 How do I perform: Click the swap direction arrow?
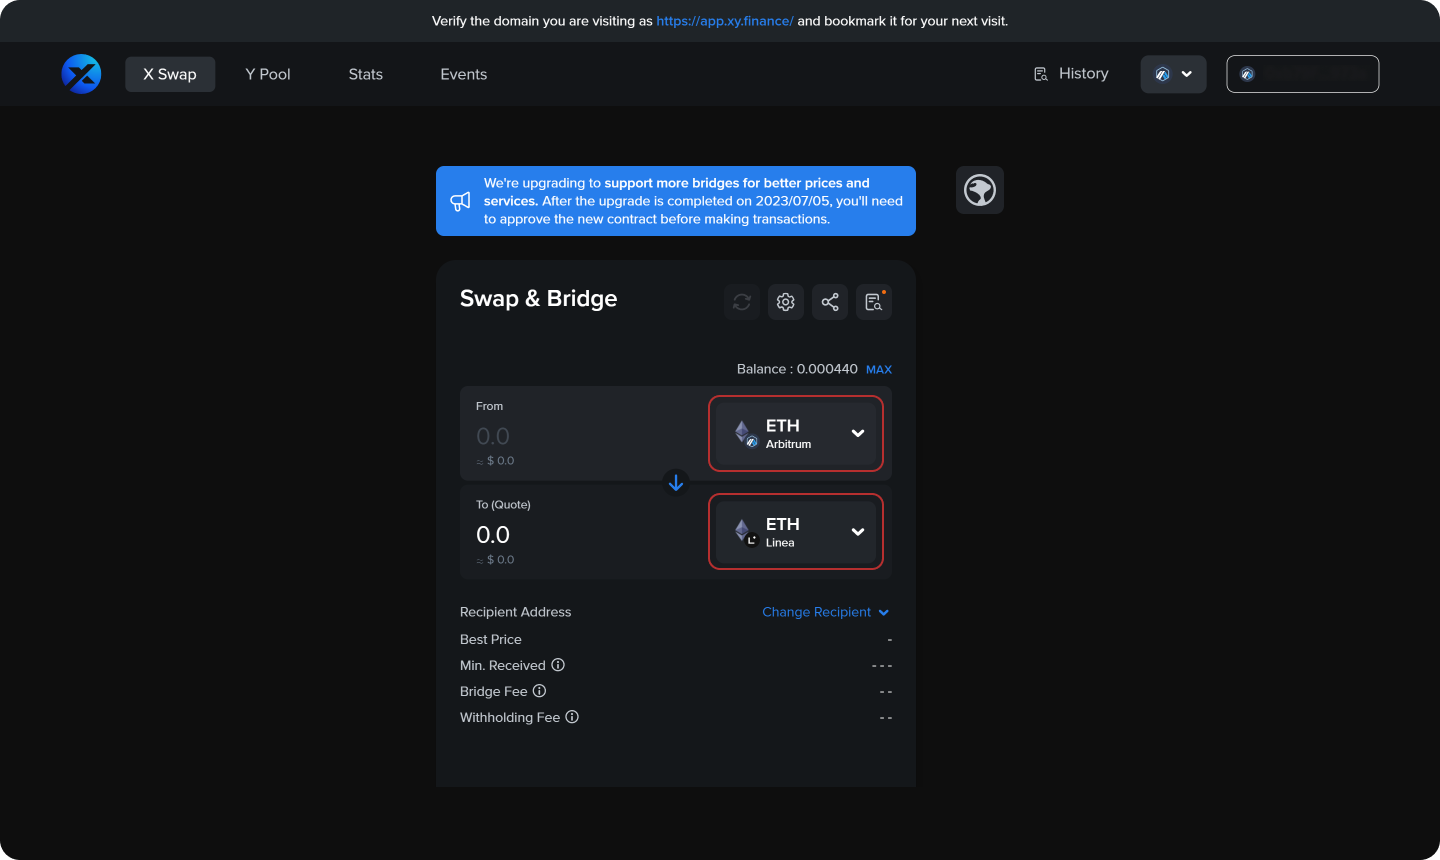coord(676,483)
